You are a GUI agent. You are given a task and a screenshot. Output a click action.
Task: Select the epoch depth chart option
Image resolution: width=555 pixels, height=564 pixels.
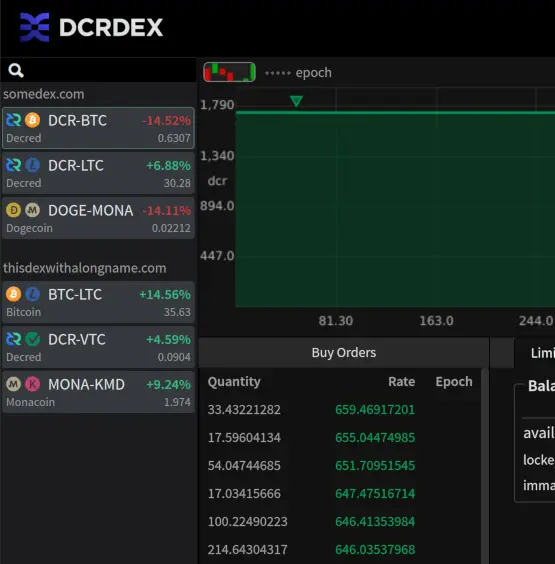coord(298,73)
